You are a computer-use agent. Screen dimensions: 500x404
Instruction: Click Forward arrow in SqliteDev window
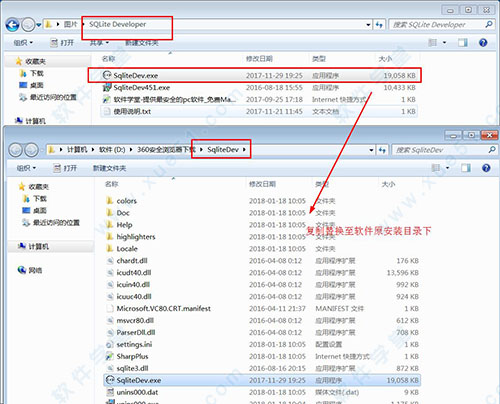pos(31,150)
